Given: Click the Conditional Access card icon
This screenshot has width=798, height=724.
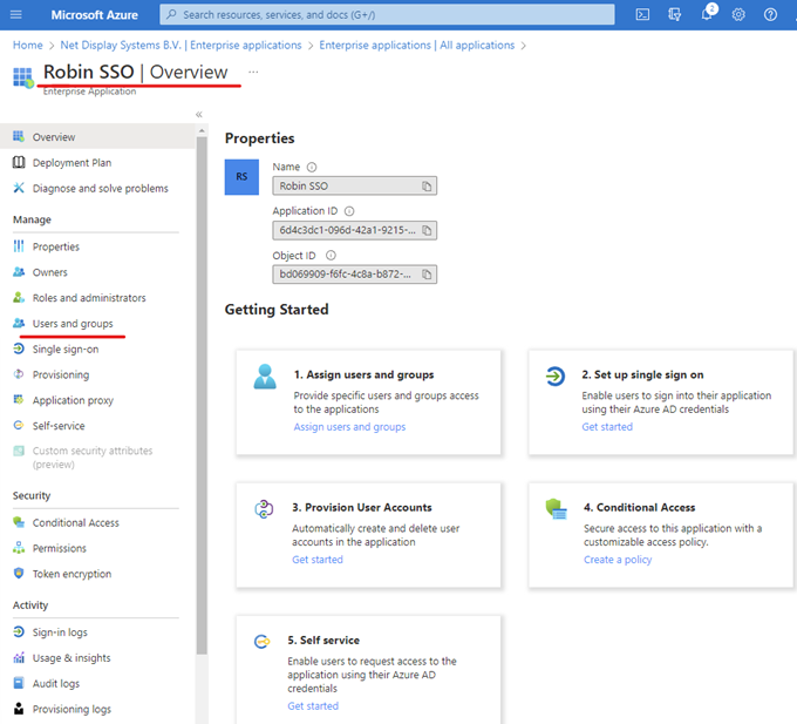Looking at the screenshot, I should pos(556,509).
